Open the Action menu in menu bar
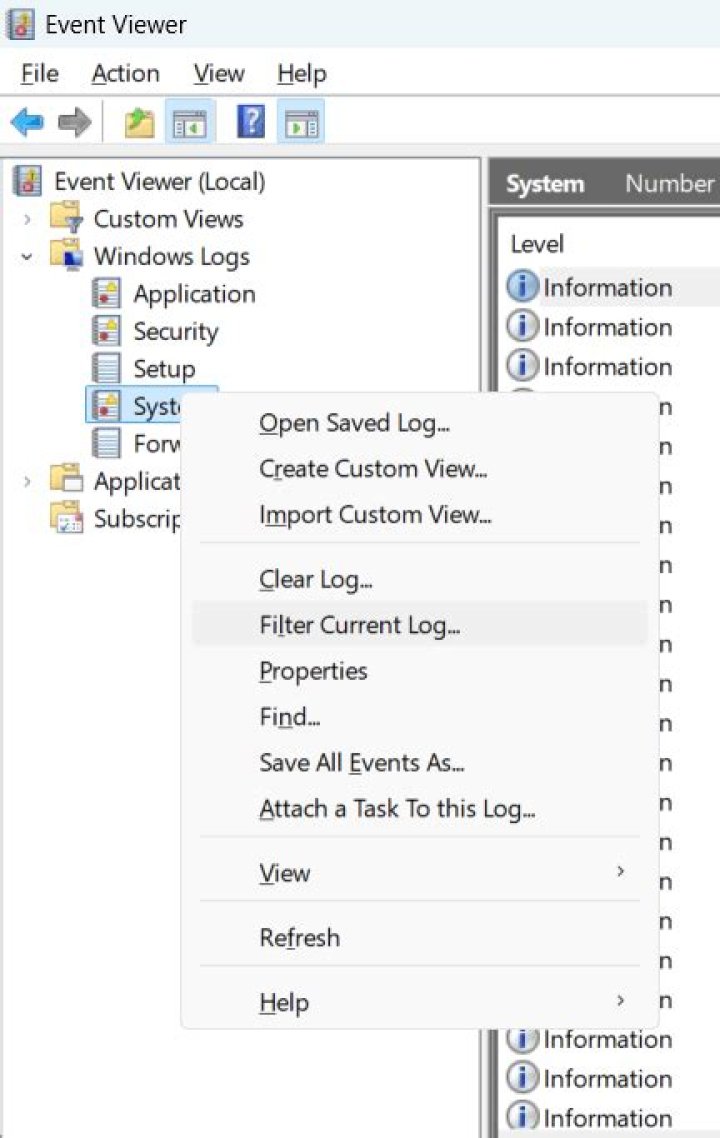Image resolution: width=720 pixels, height=1138 pixels. click(125, 73)
